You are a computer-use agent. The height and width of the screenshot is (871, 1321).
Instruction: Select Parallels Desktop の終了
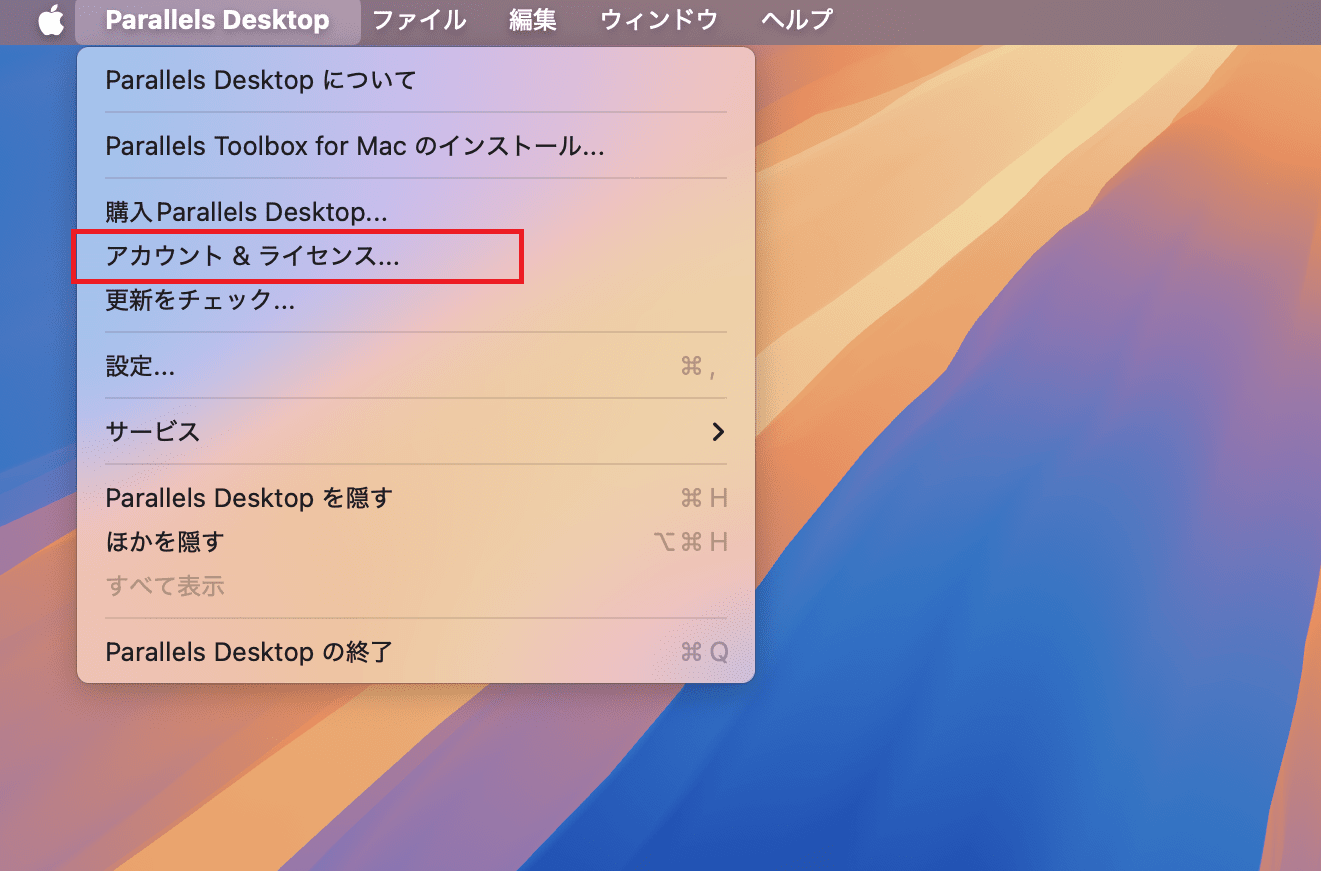416,652
